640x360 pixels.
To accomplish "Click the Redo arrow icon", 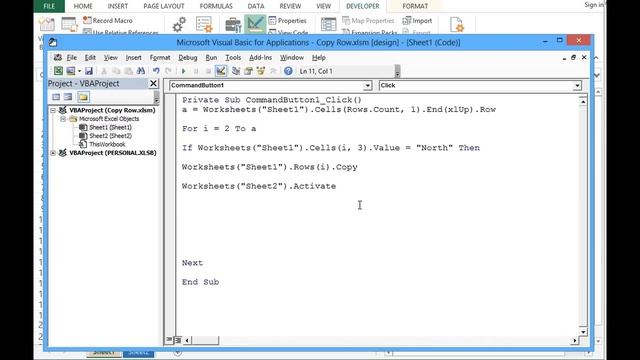I will 168,71.
